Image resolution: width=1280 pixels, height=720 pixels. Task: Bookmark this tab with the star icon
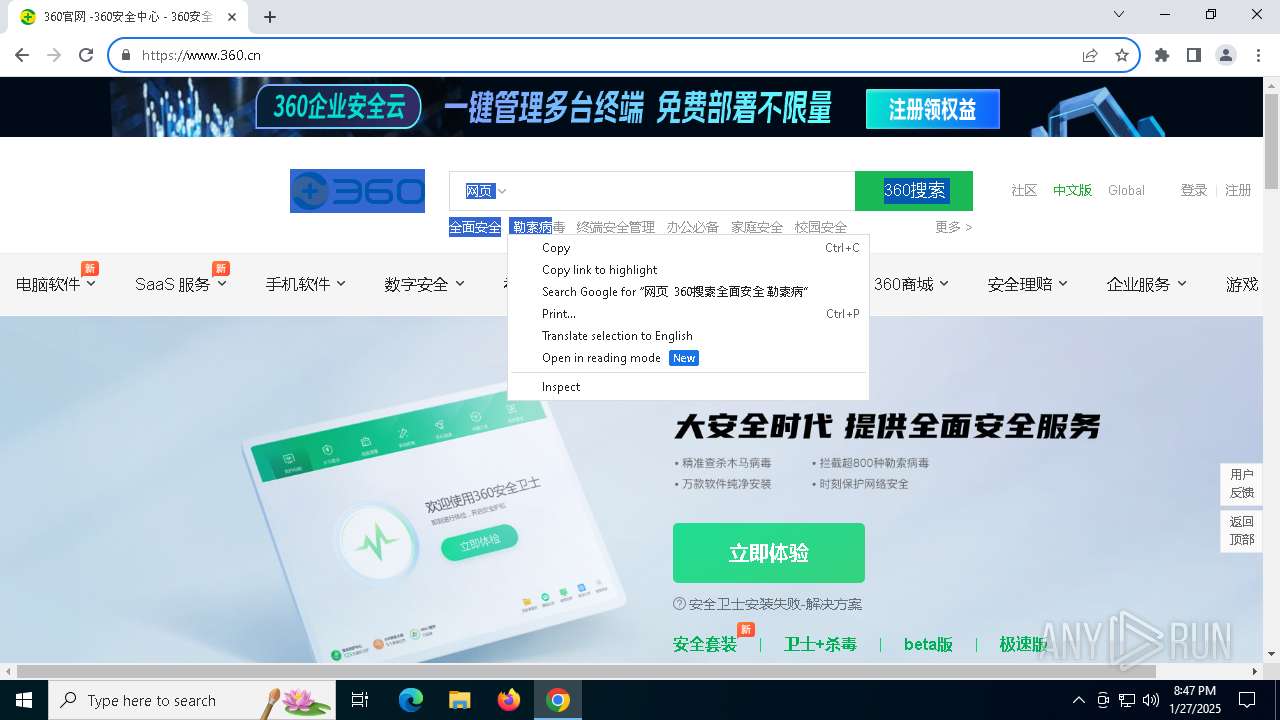pos(1122,55)
